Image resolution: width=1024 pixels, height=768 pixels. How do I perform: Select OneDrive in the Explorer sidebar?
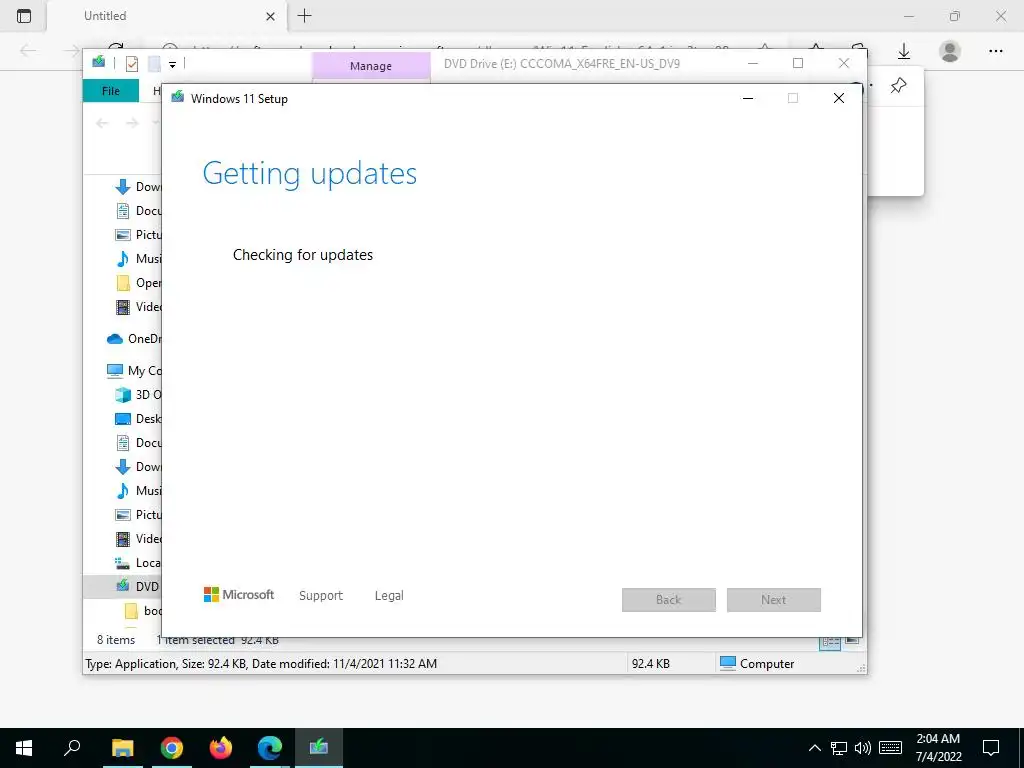tap(134, 338)
